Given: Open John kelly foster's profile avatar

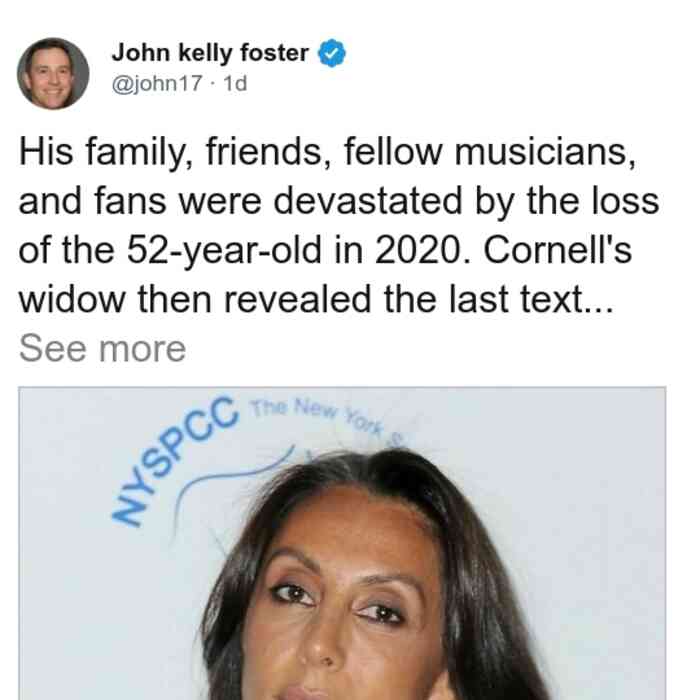Looking at the screenshot, I should pos(53,74).
